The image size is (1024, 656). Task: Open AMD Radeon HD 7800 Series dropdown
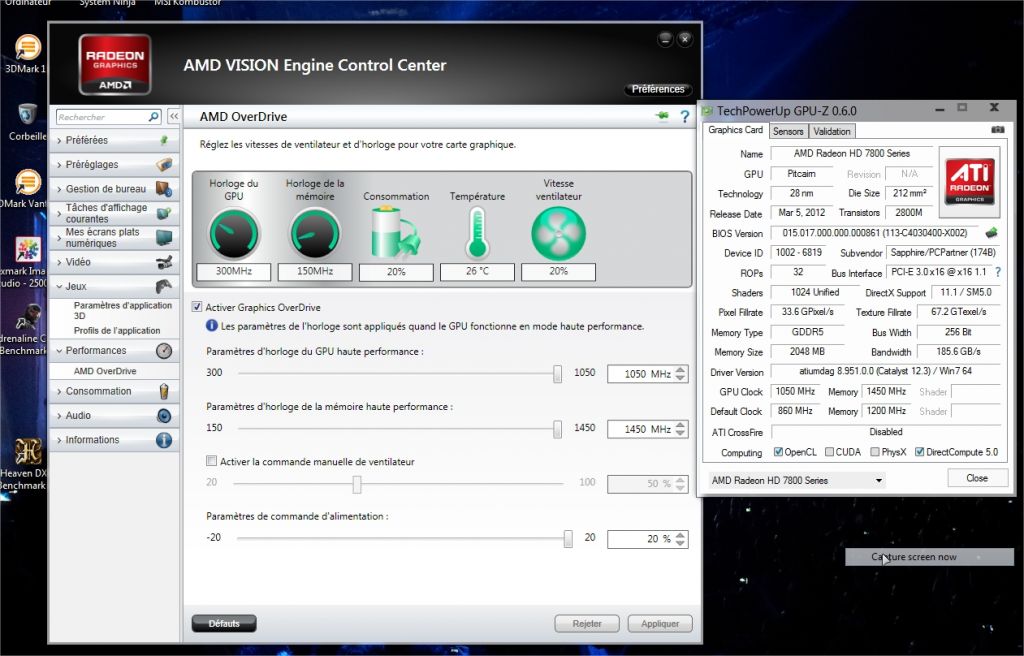coord(797,480)
